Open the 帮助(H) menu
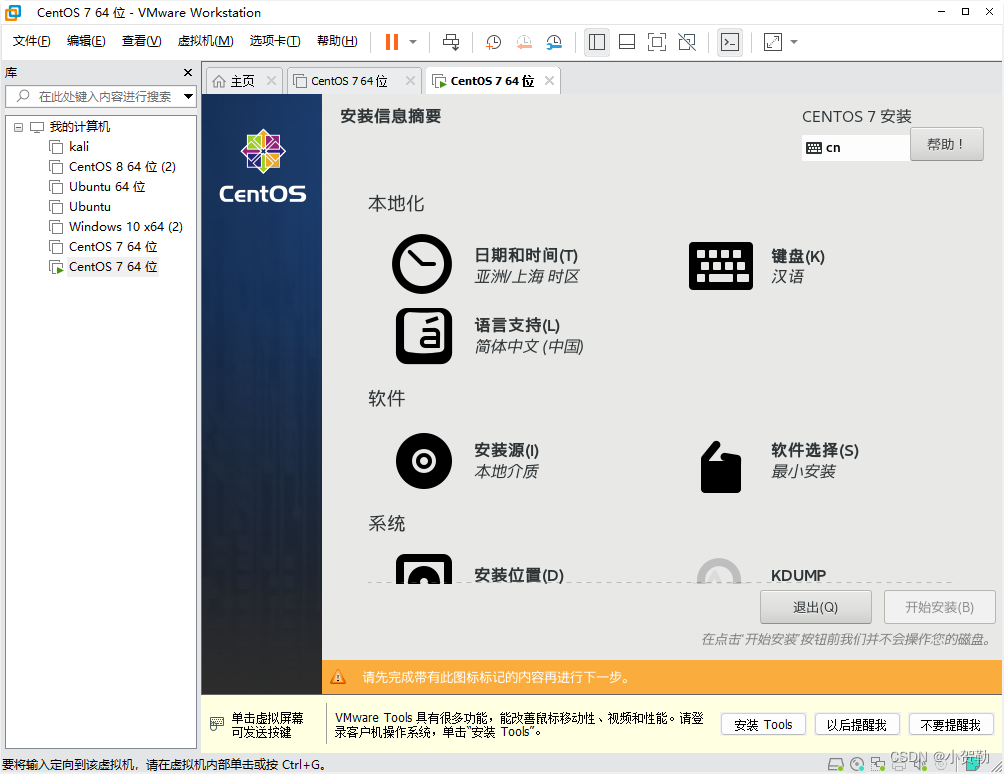This screenshot has height=774, width=1004. (x=337, y=41)
